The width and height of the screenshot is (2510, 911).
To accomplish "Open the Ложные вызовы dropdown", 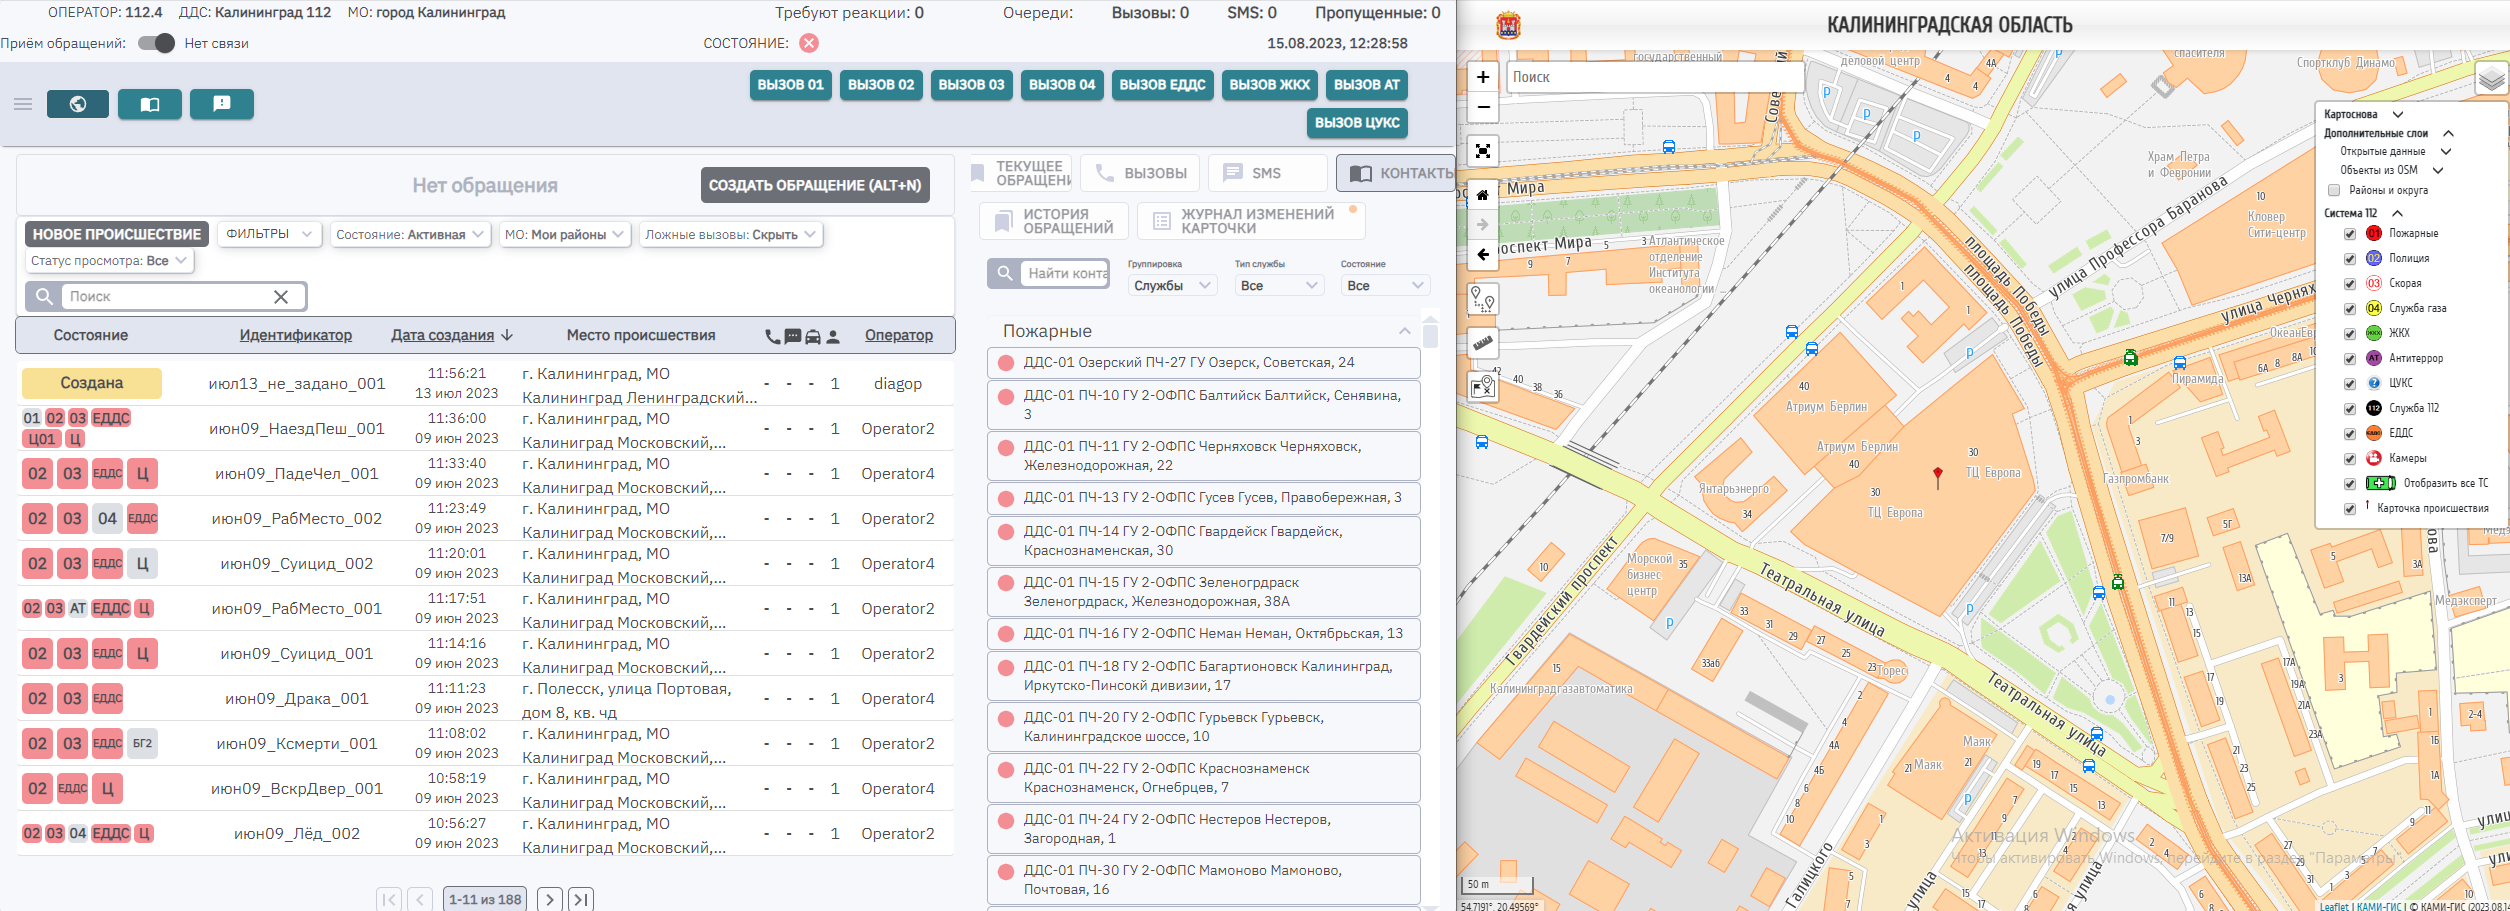I will pyautogui.click(x=730, y=234).
